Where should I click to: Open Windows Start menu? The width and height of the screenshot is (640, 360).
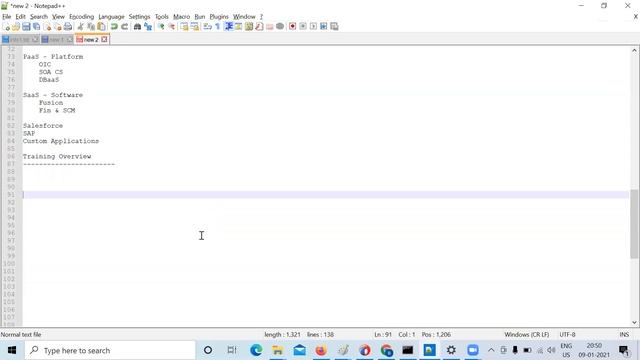tap(12, 350)
